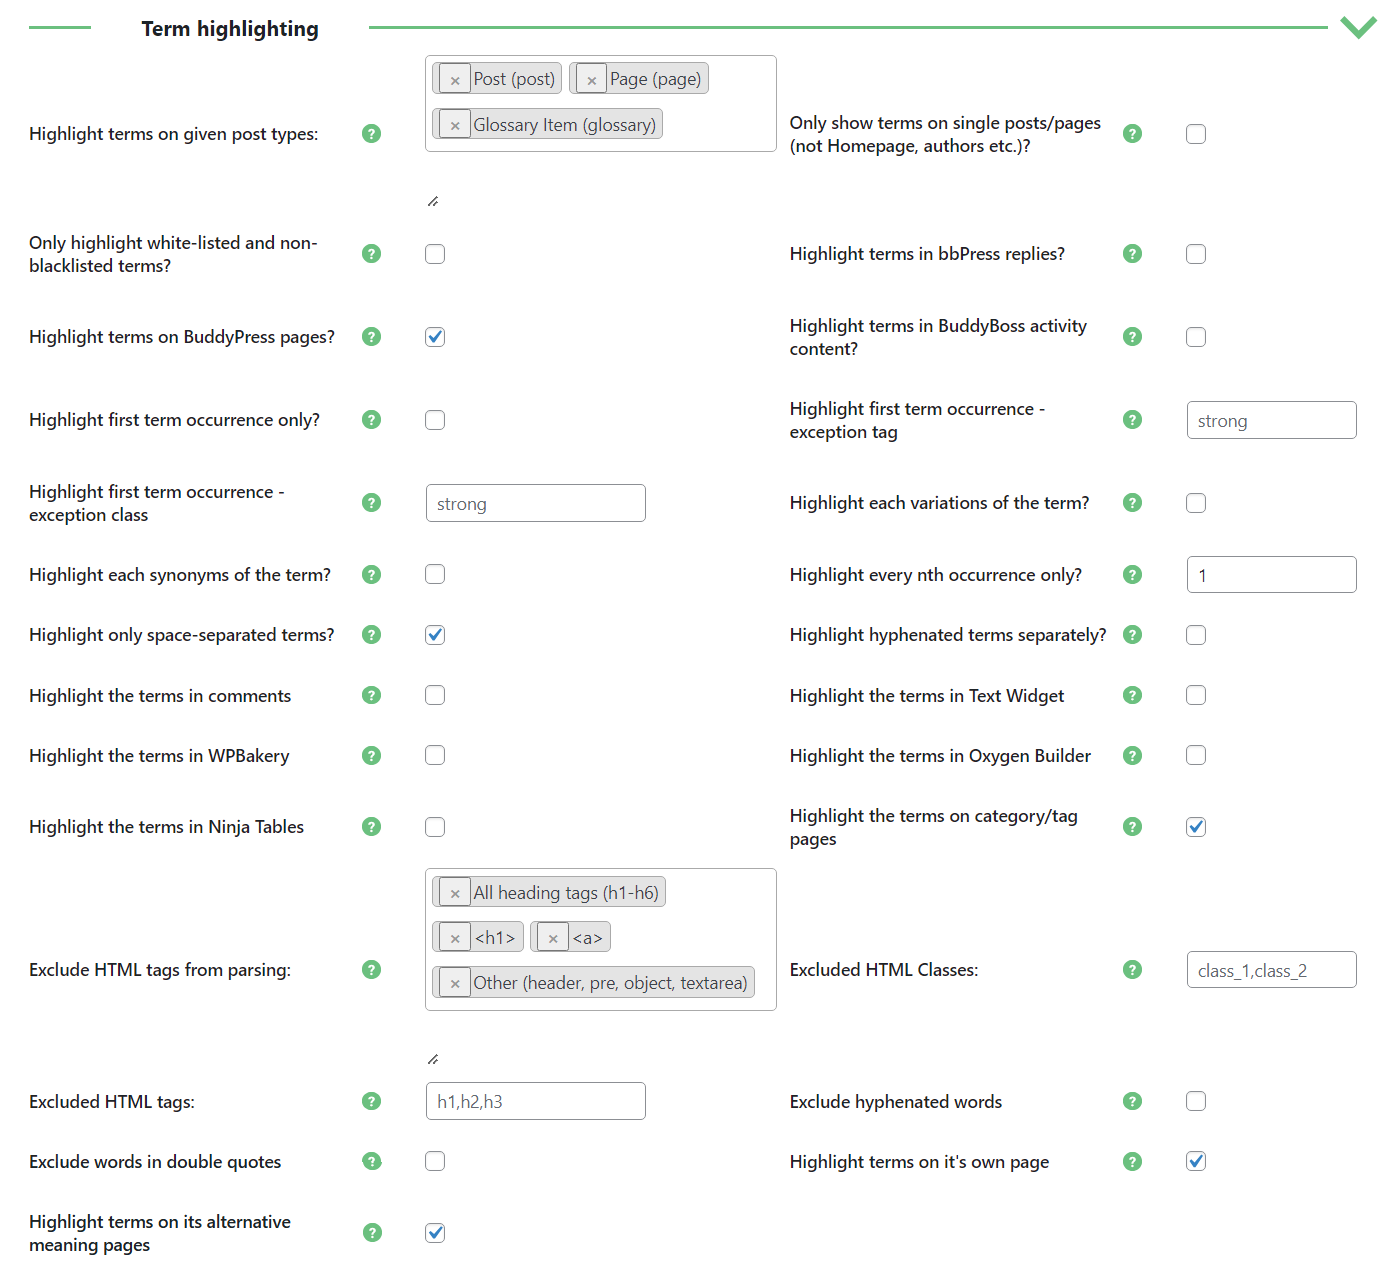Show help for Excluded HTML tags field
Image resolution: width=1400 pixels, height=1270 pixels.
(x=371, y=1101)
